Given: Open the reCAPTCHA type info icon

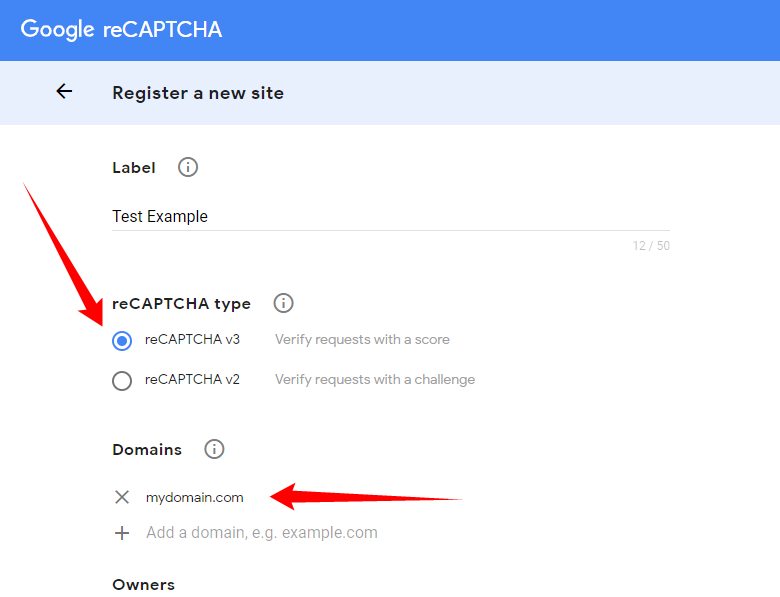Looking at the screenshot, I should (x=283, y=302).
